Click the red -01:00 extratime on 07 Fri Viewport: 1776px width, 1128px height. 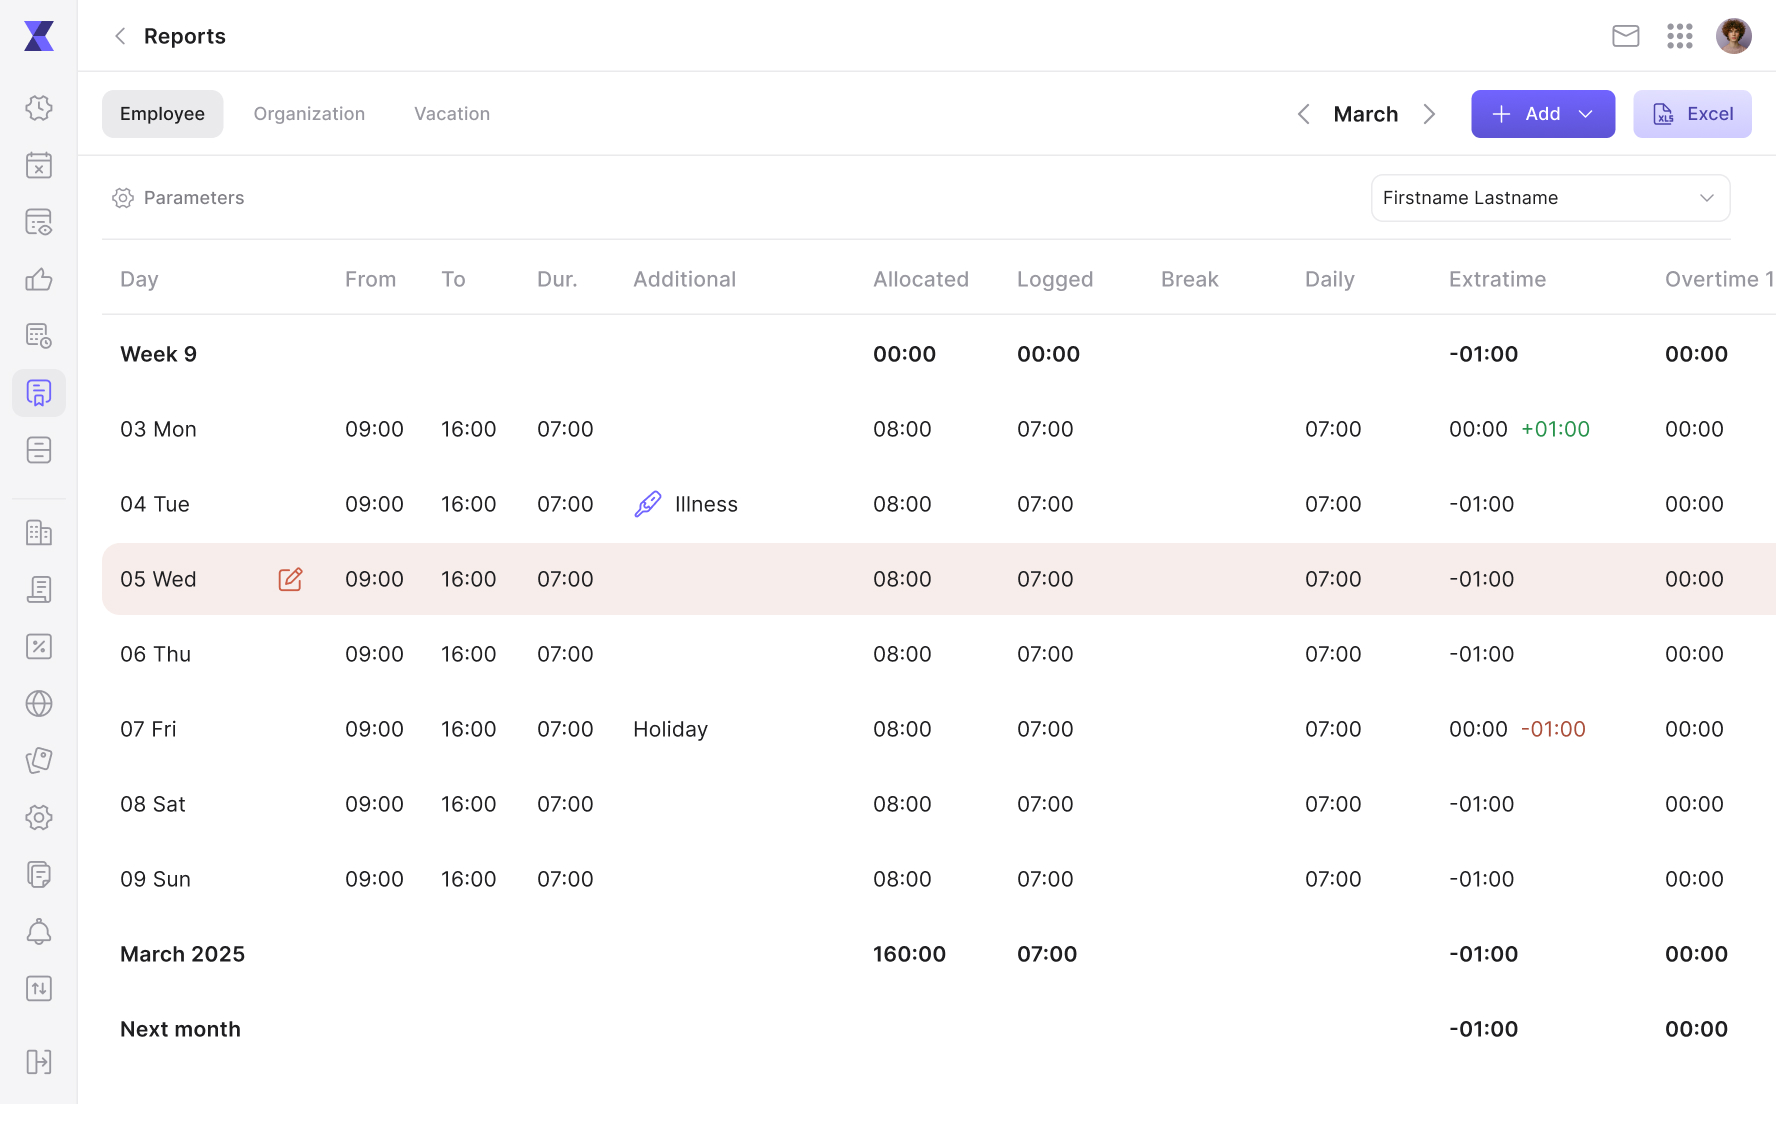coord(1553,729)
